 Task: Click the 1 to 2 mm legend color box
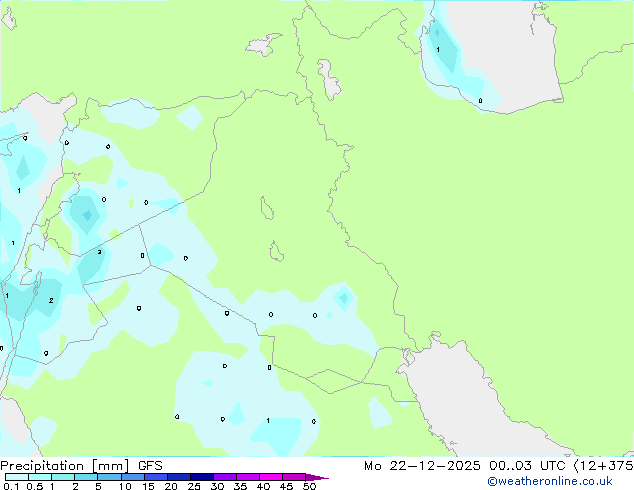tap(63, 477)
